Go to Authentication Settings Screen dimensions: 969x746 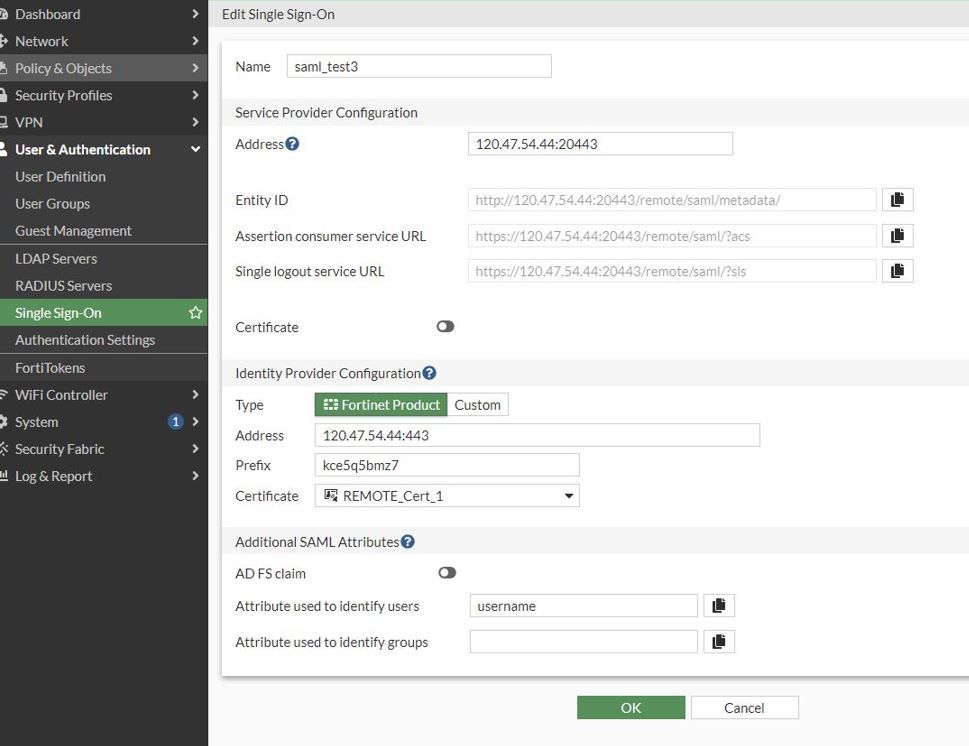click(85, 340)
